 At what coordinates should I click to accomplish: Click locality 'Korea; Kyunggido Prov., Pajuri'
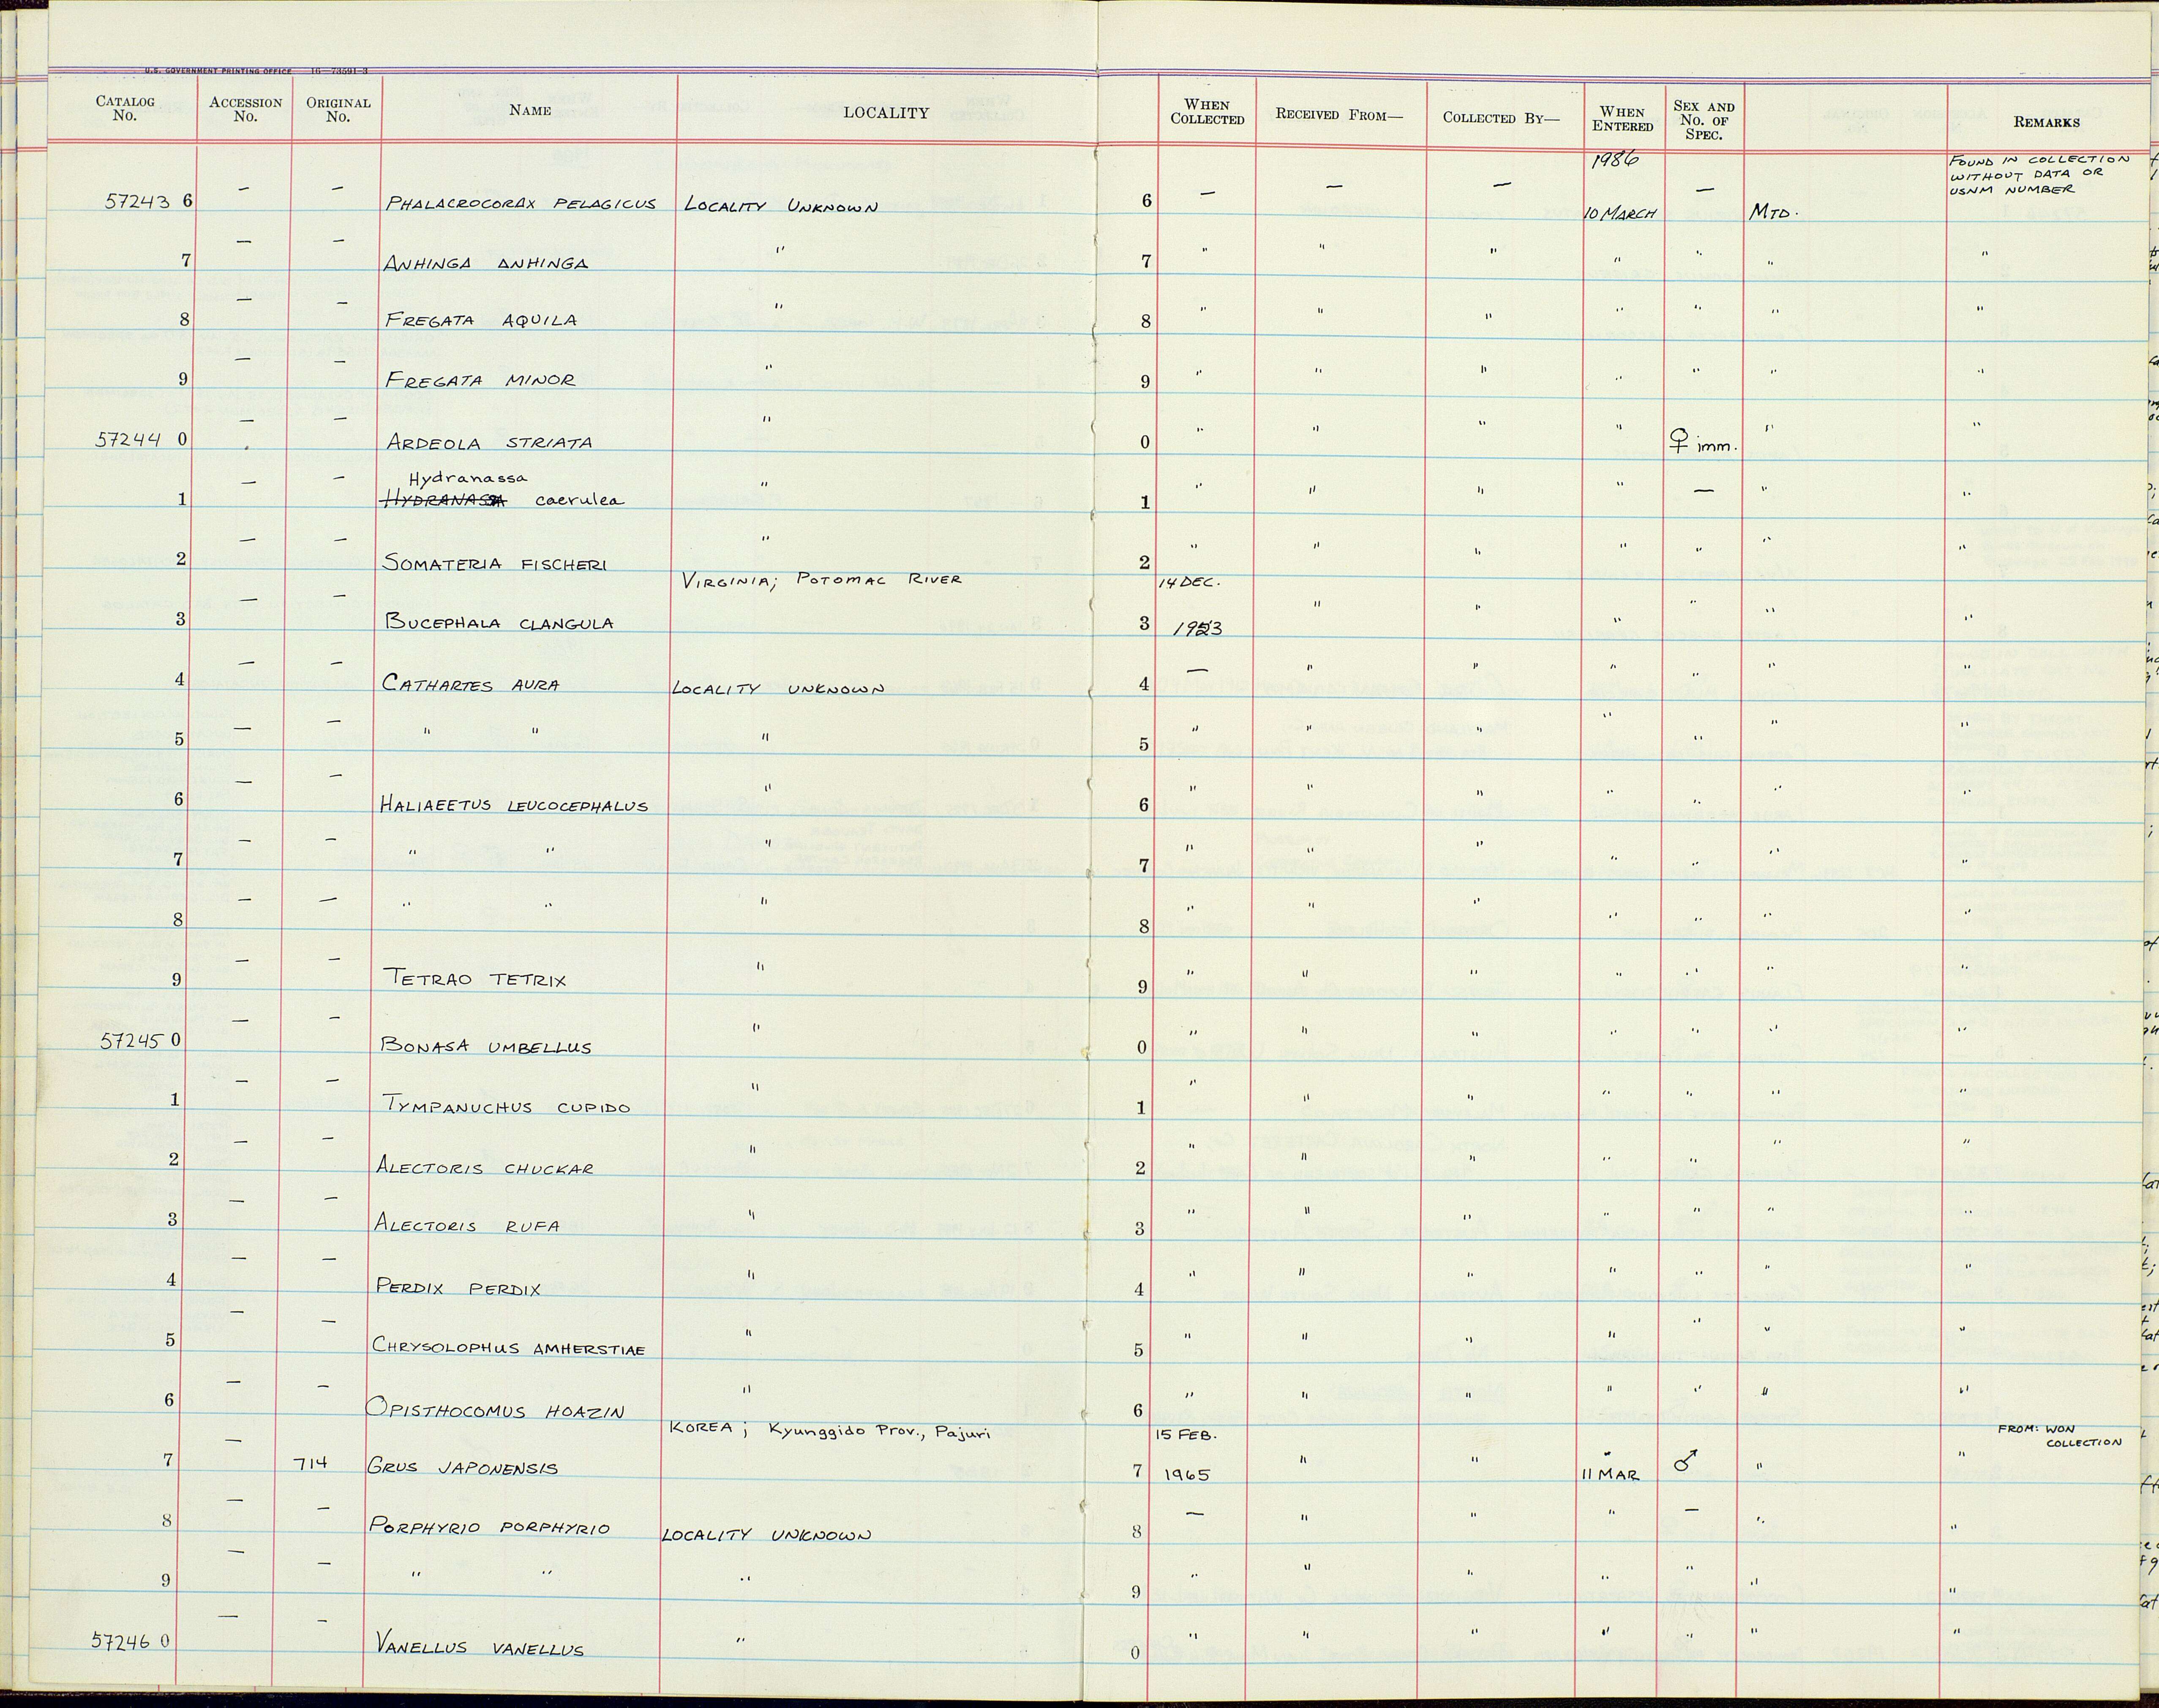[x=829, y=1431]
